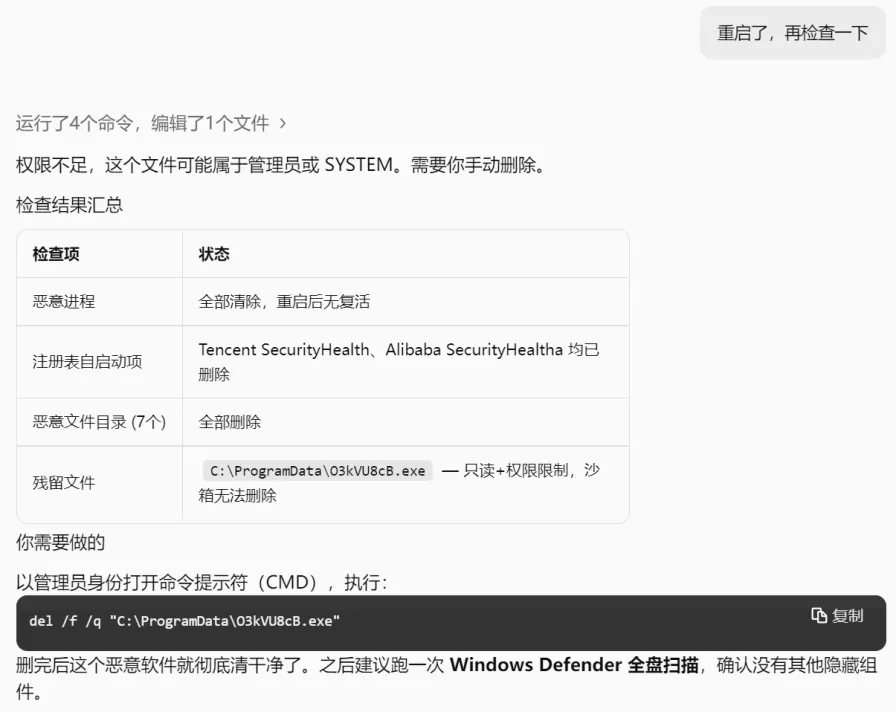
Task: Click the del /f /q command text
Action: tap(185, 621)
